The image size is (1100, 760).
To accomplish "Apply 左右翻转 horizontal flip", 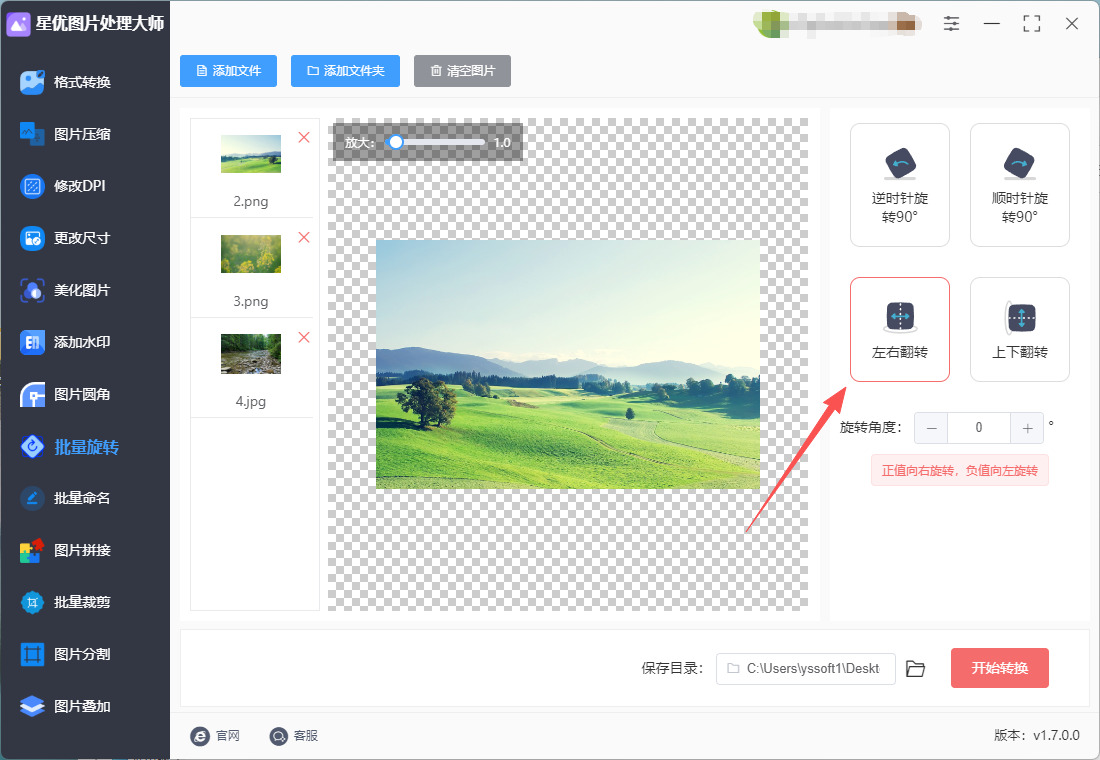I will click(x=900, y=330).
